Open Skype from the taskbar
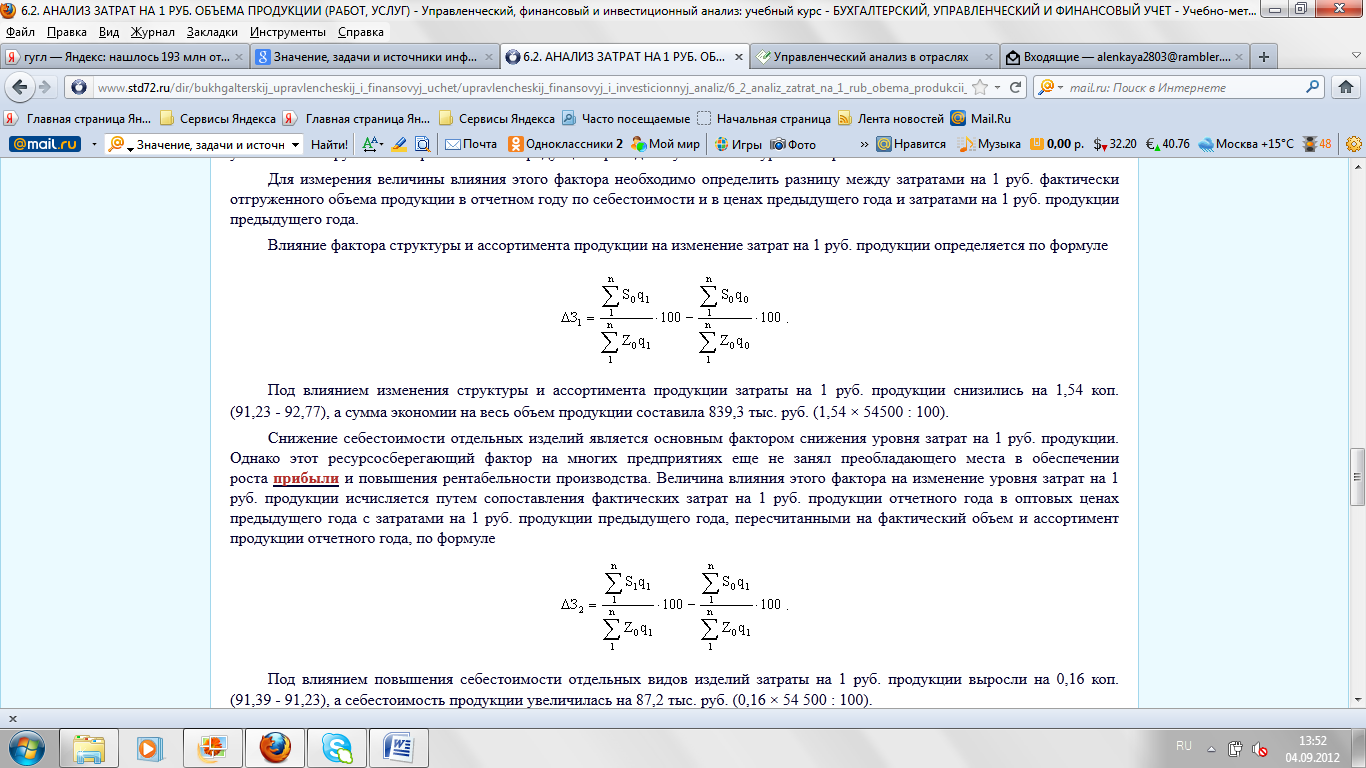 click(337, 747)
